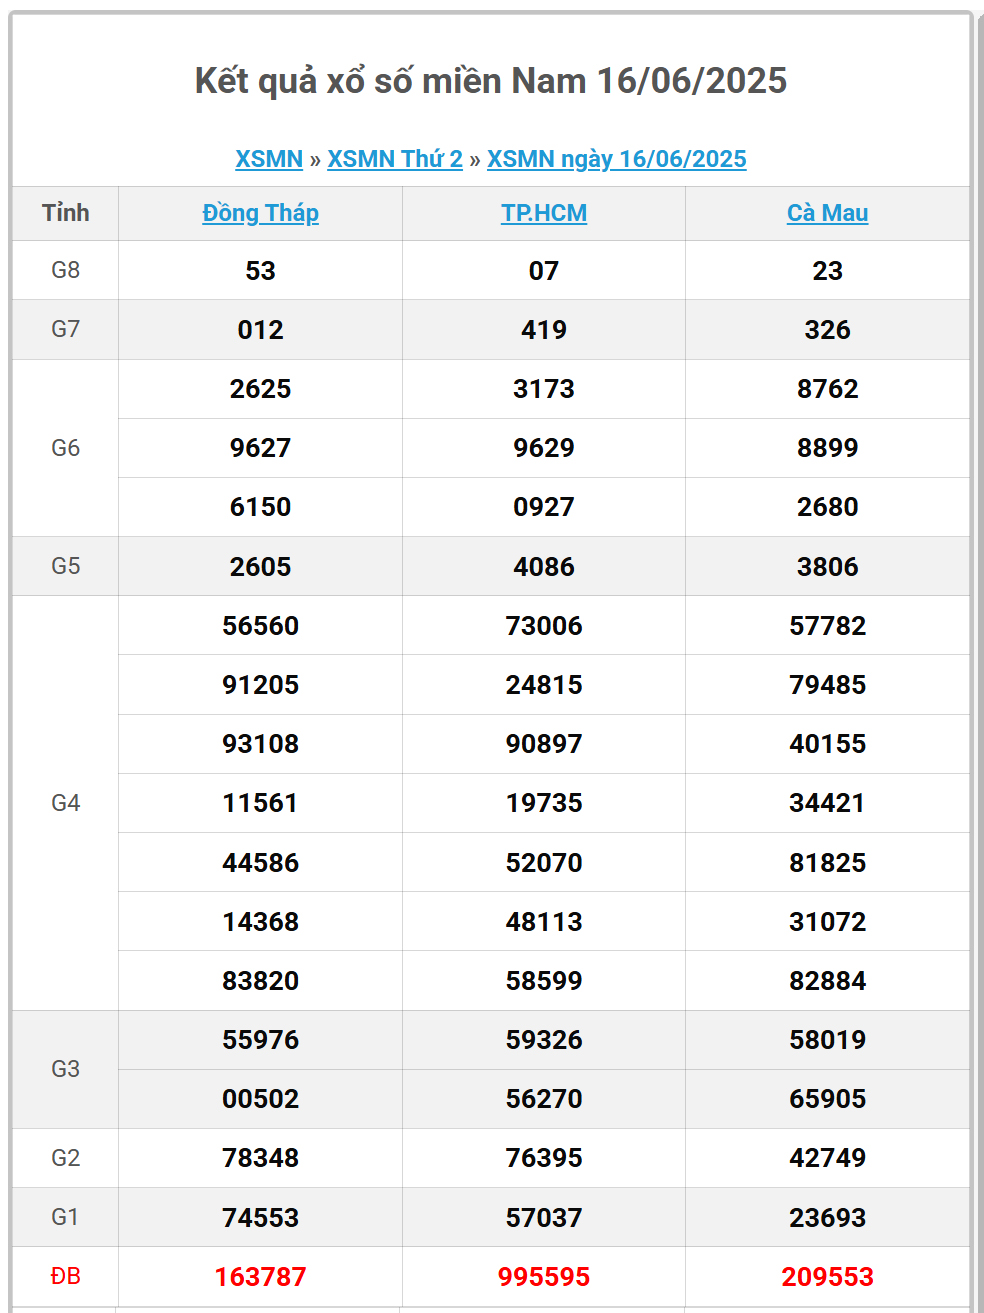Viewport: 984px width, 1313px height.
Task: Open the XSMN breadcrumb link
Action: 269,159
